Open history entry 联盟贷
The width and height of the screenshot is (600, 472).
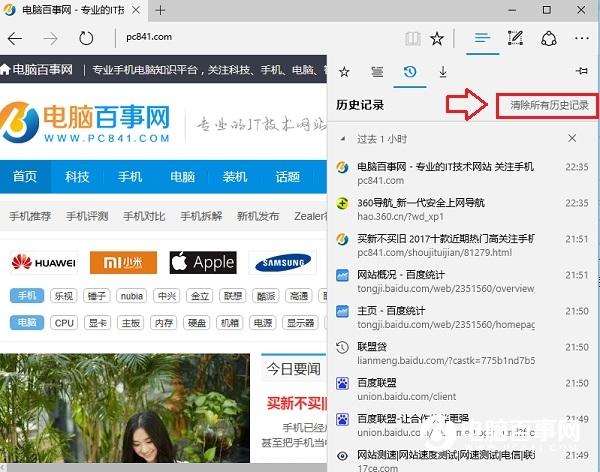(463, 353)
